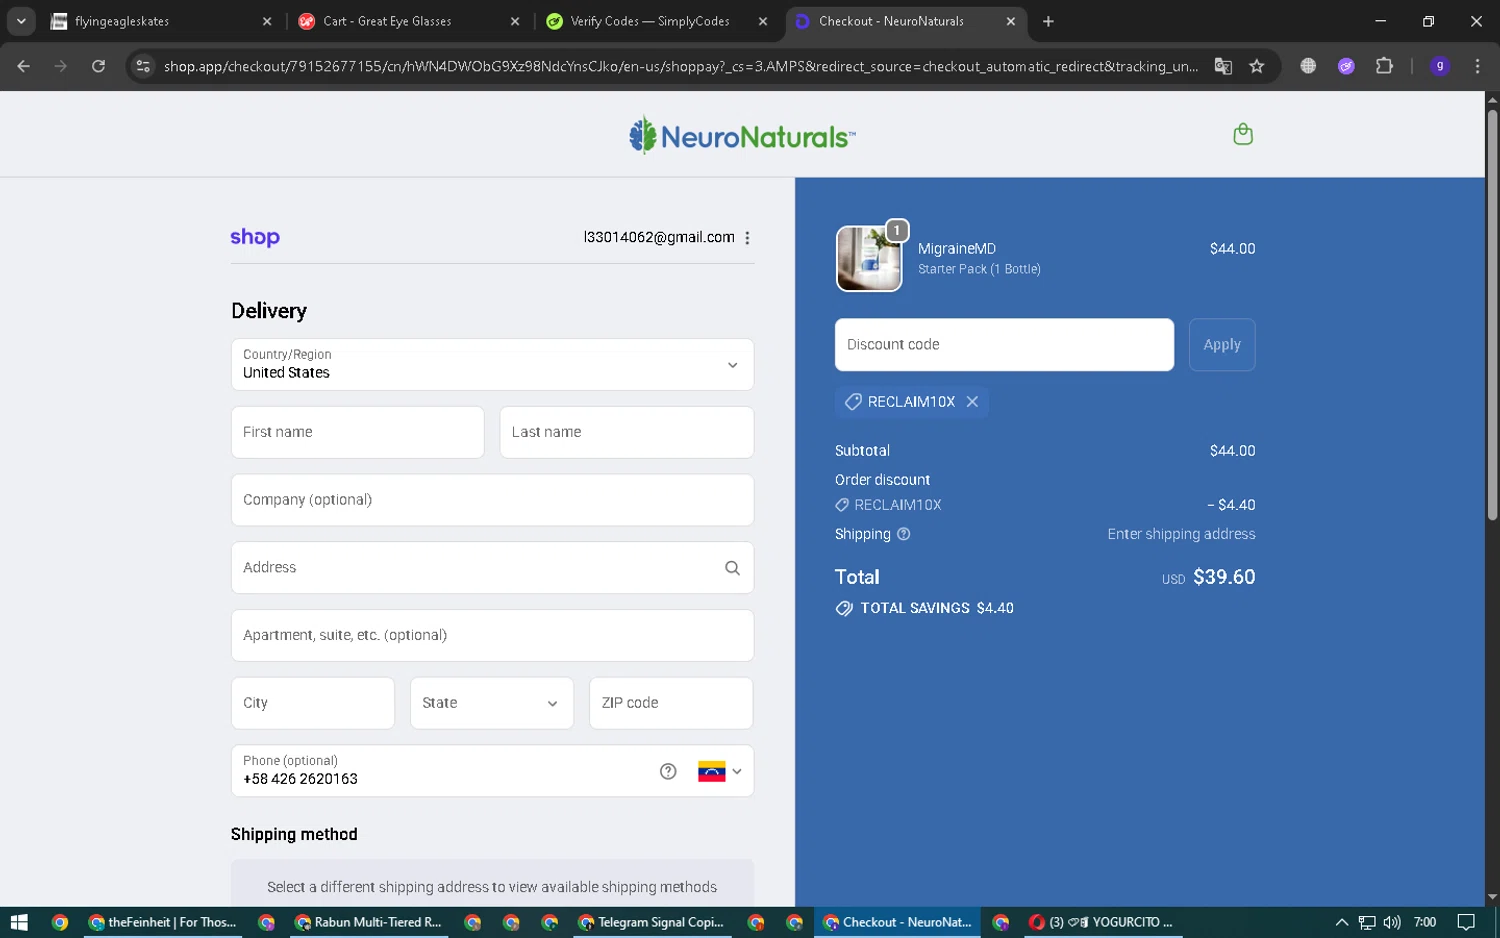The image size is (1500, 938).
Task: Show phone number help tooltip icon
Action: (668, 771)
